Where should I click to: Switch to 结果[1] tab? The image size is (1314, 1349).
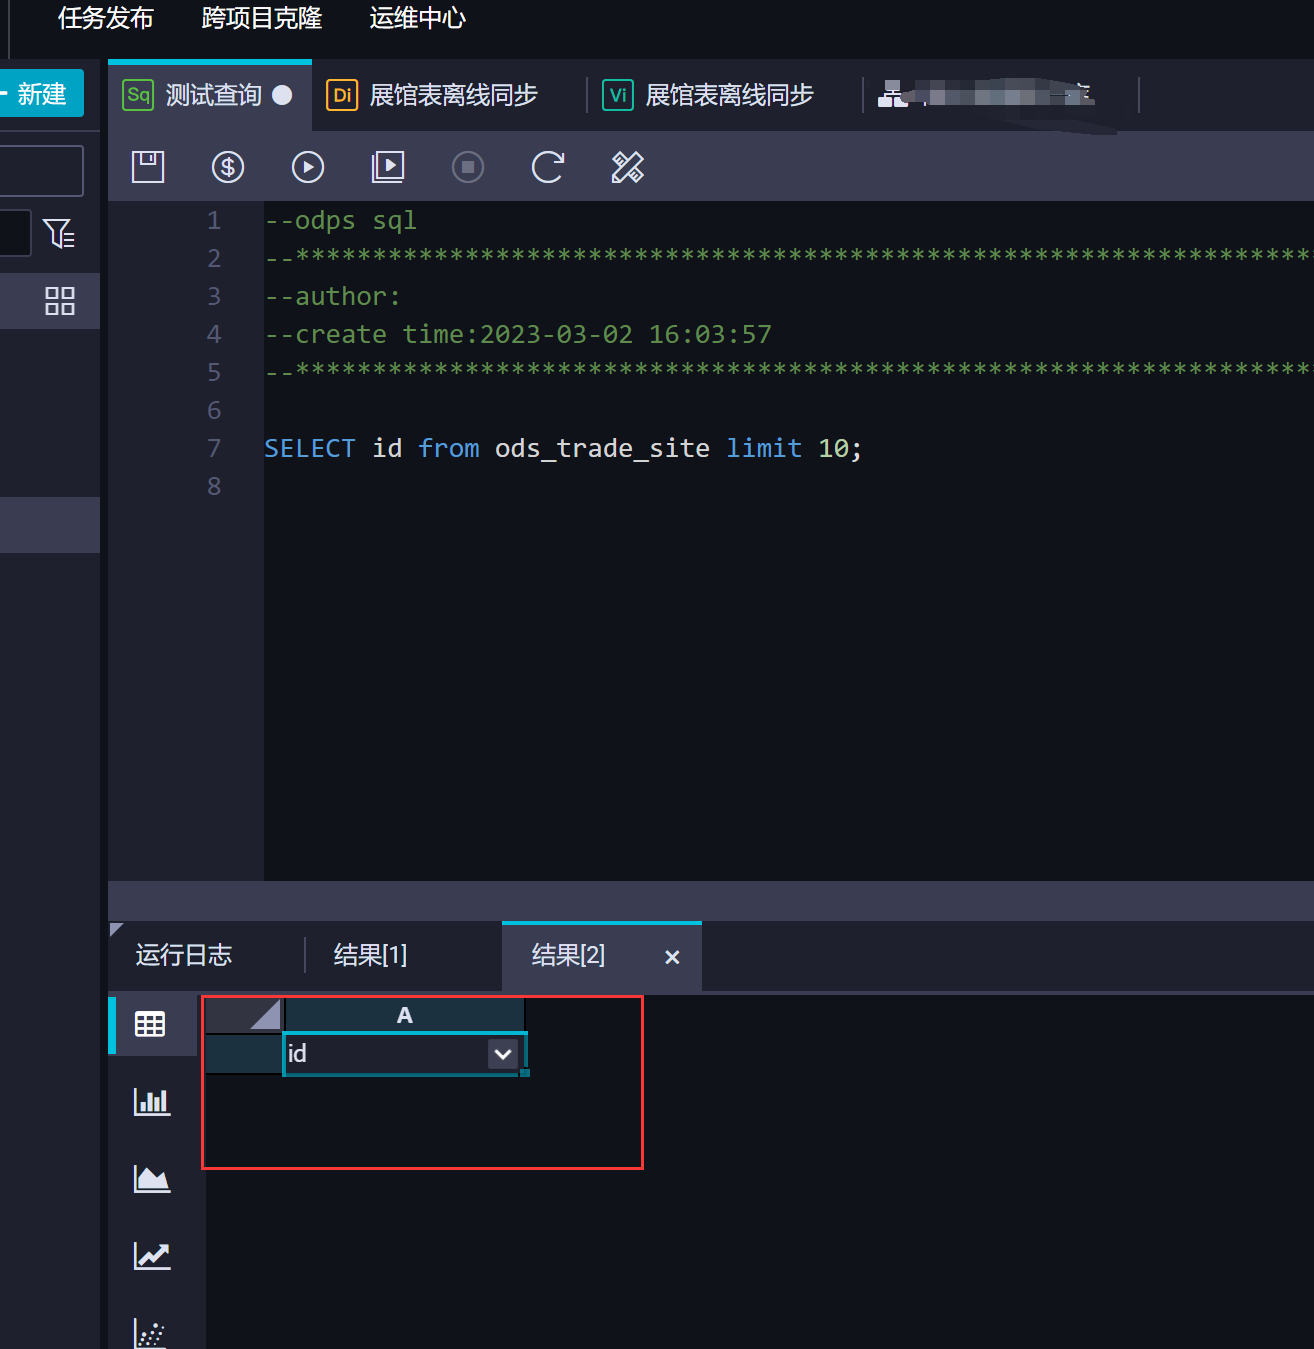371,955
